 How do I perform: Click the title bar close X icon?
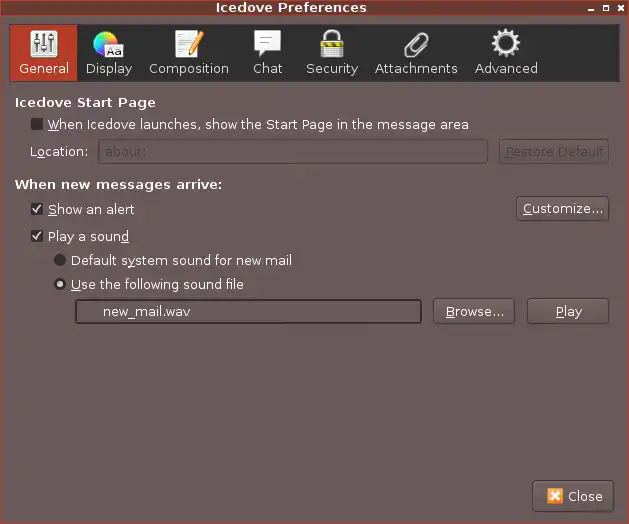[621, 8]
